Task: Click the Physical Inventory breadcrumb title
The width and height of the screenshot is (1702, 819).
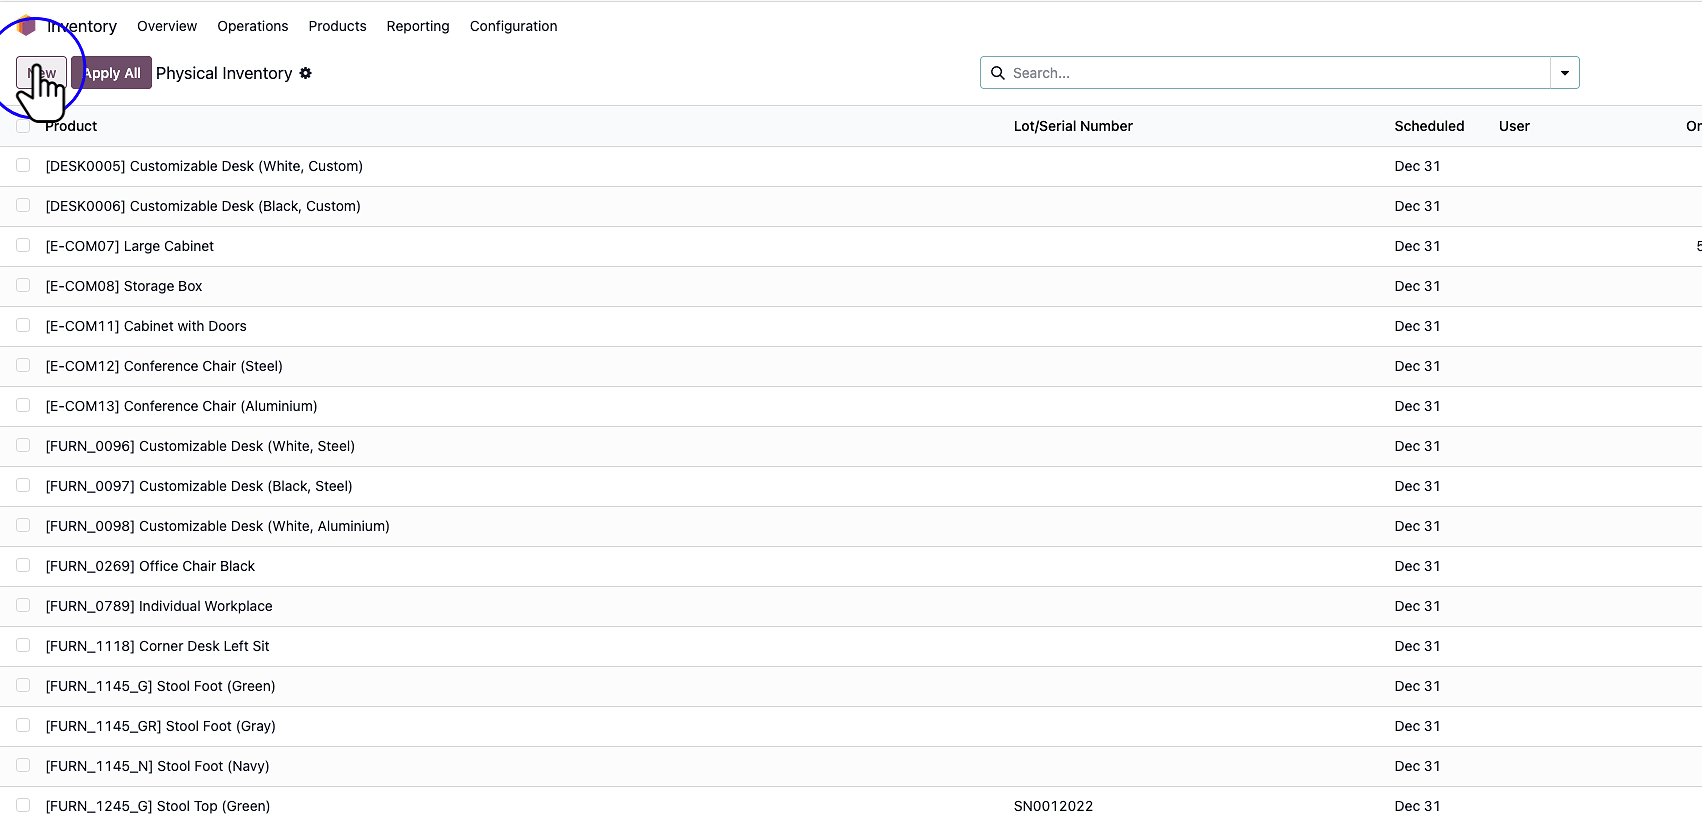Action: [x=224, y=73]
